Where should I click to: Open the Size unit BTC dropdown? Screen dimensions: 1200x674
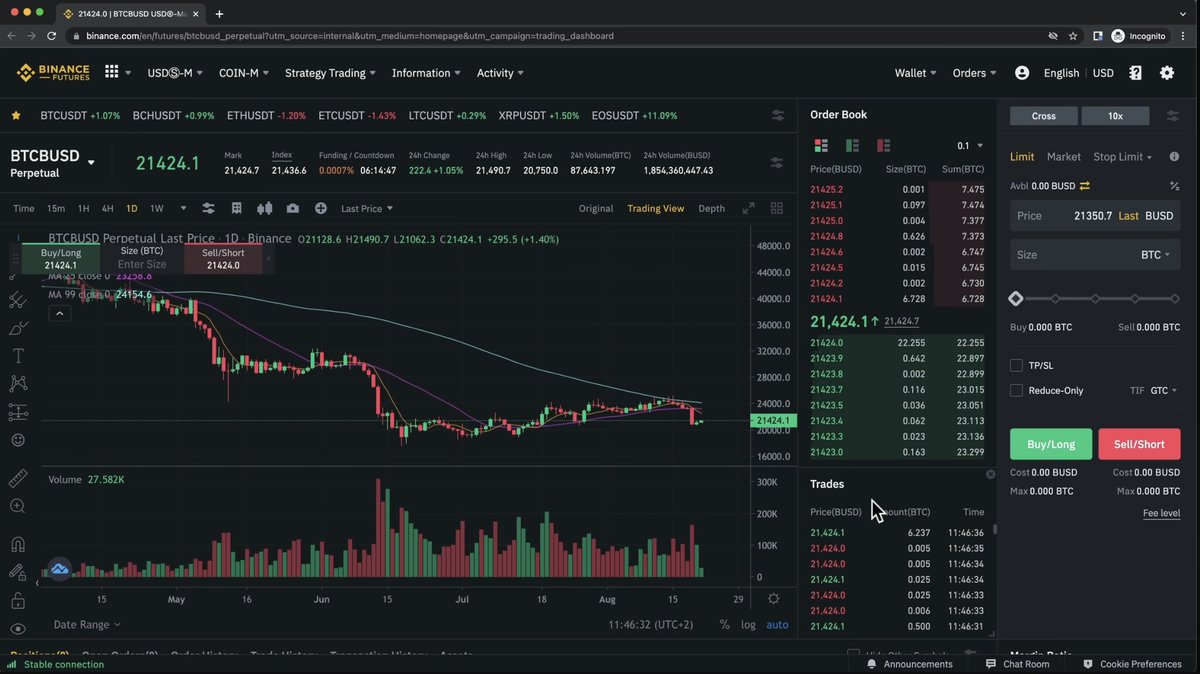click(x=1155, y=255)
